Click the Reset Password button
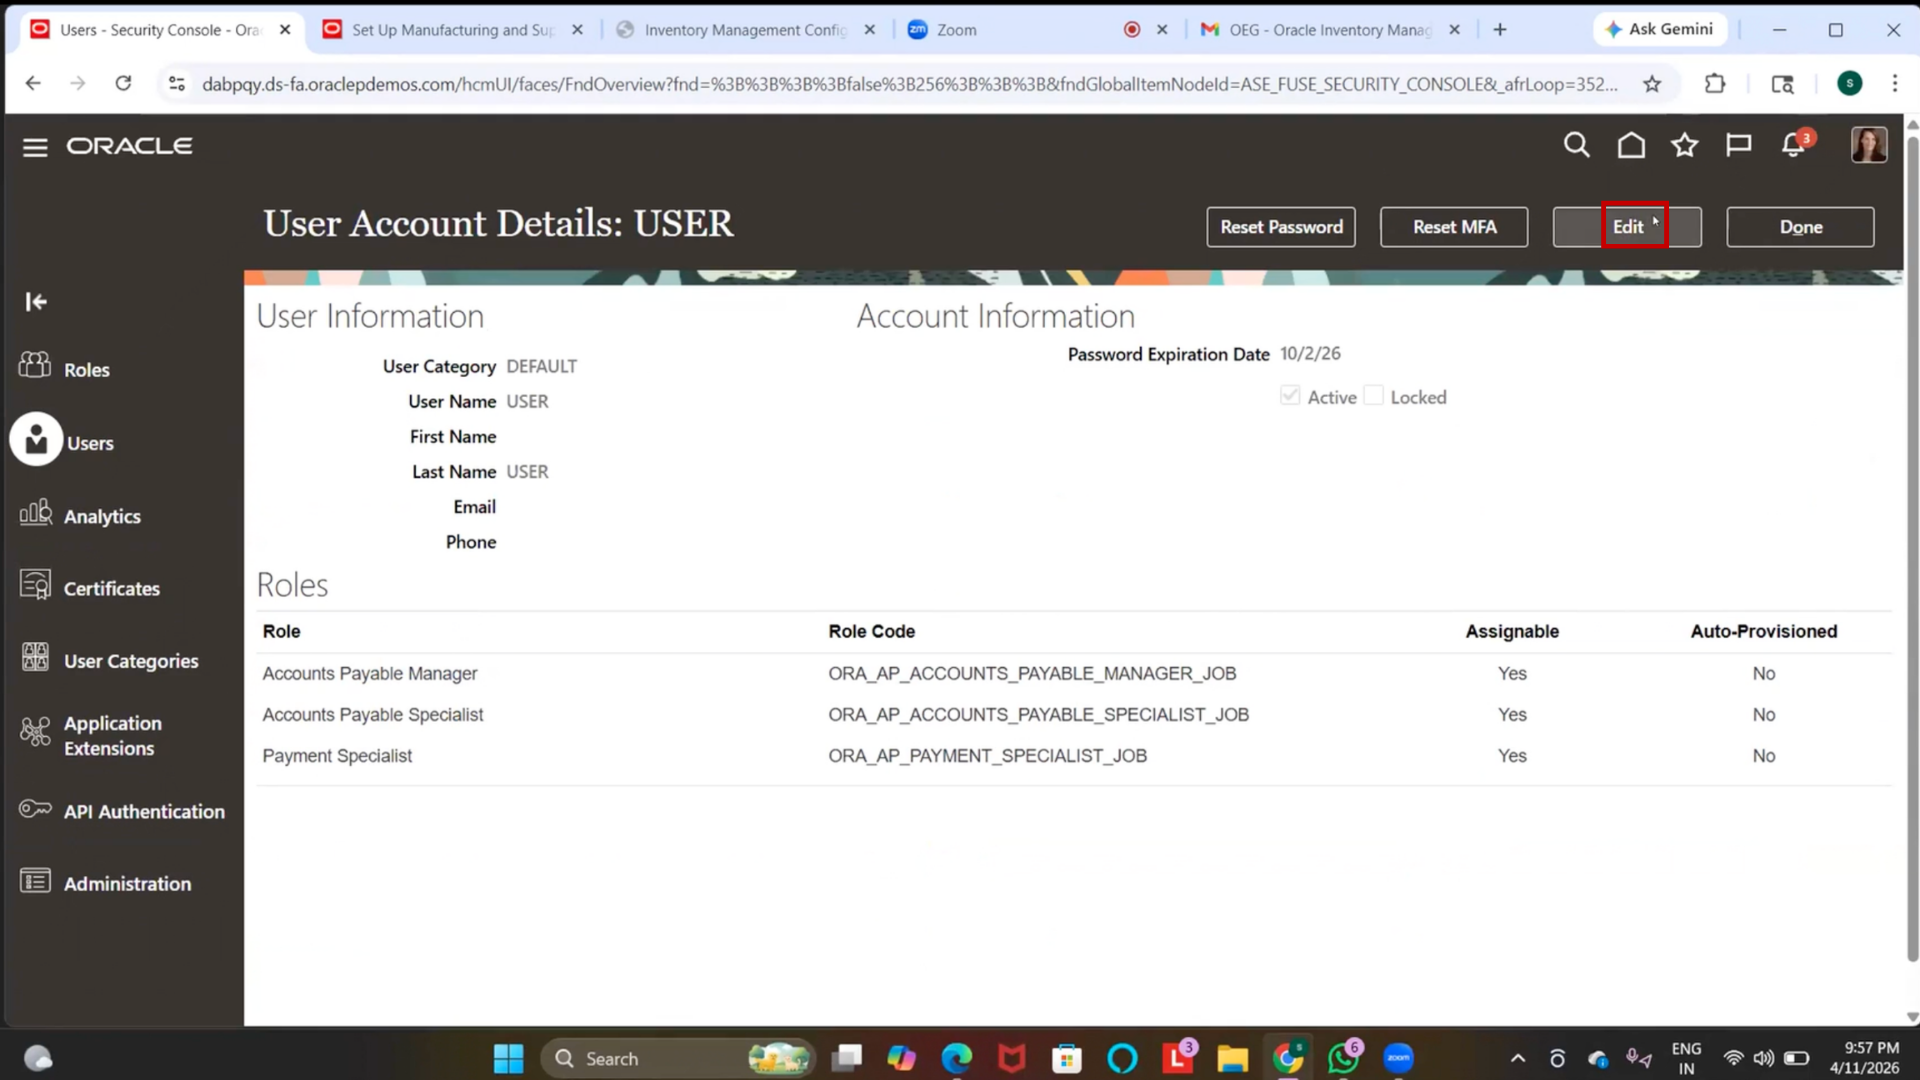 1281,227
